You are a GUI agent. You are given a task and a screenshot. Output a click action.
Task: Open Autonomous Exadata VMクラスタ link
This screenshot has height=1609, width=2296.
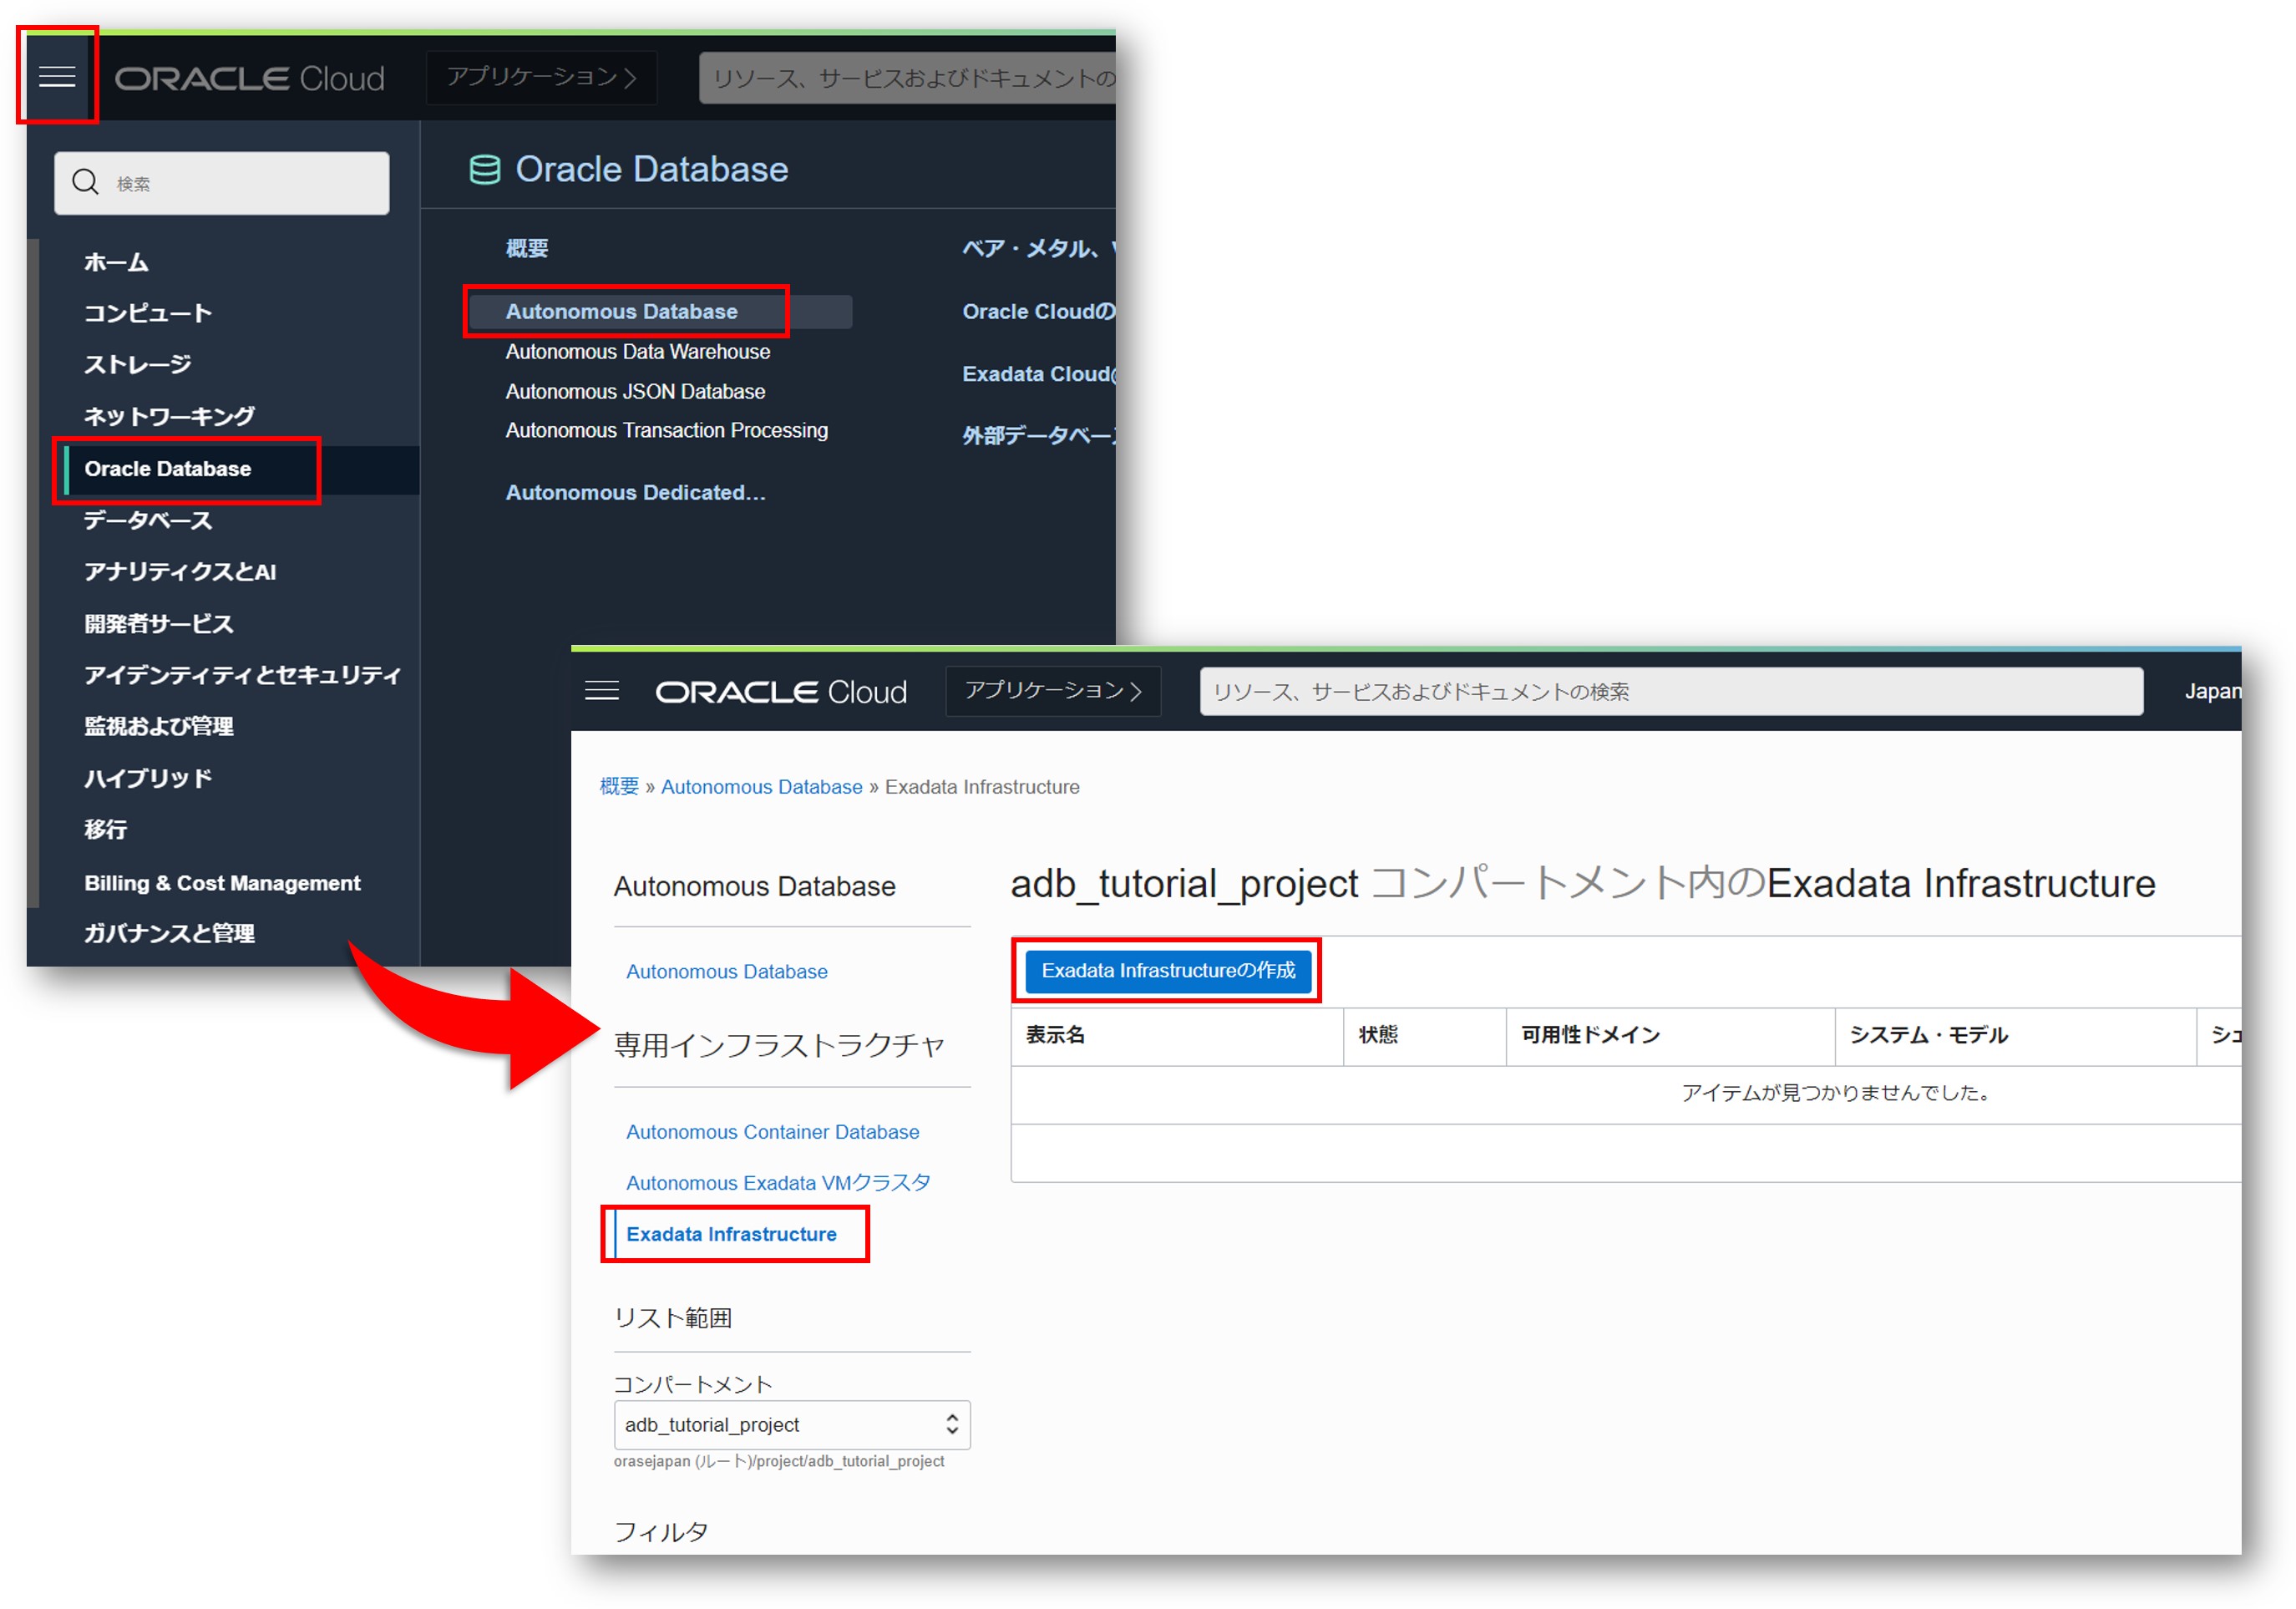click(777, 1182)
